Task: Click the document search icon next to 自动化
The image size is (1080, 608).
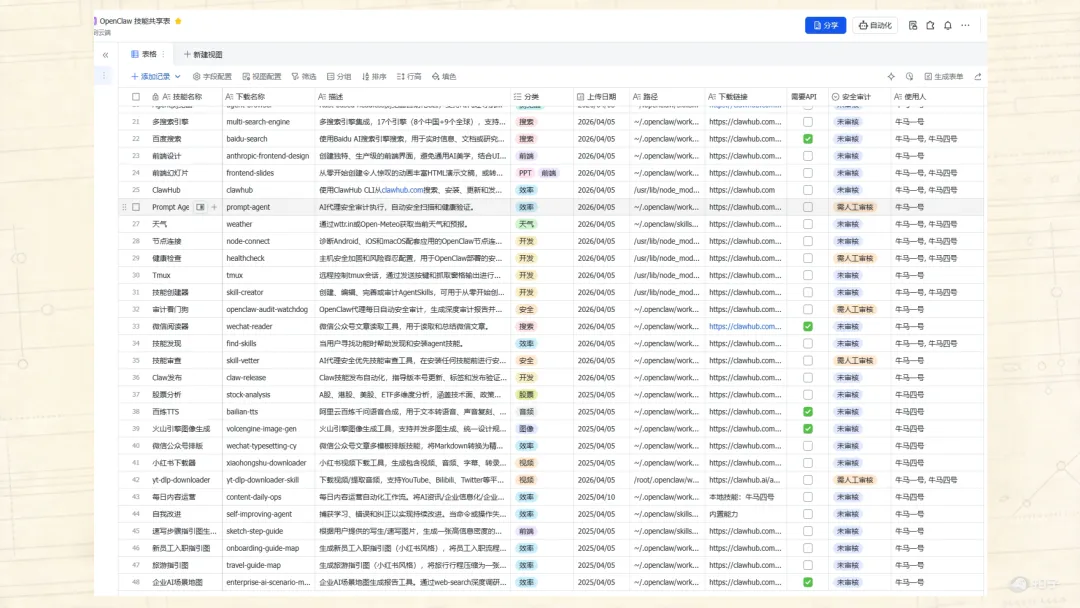Action: click(x=913, y=25)
